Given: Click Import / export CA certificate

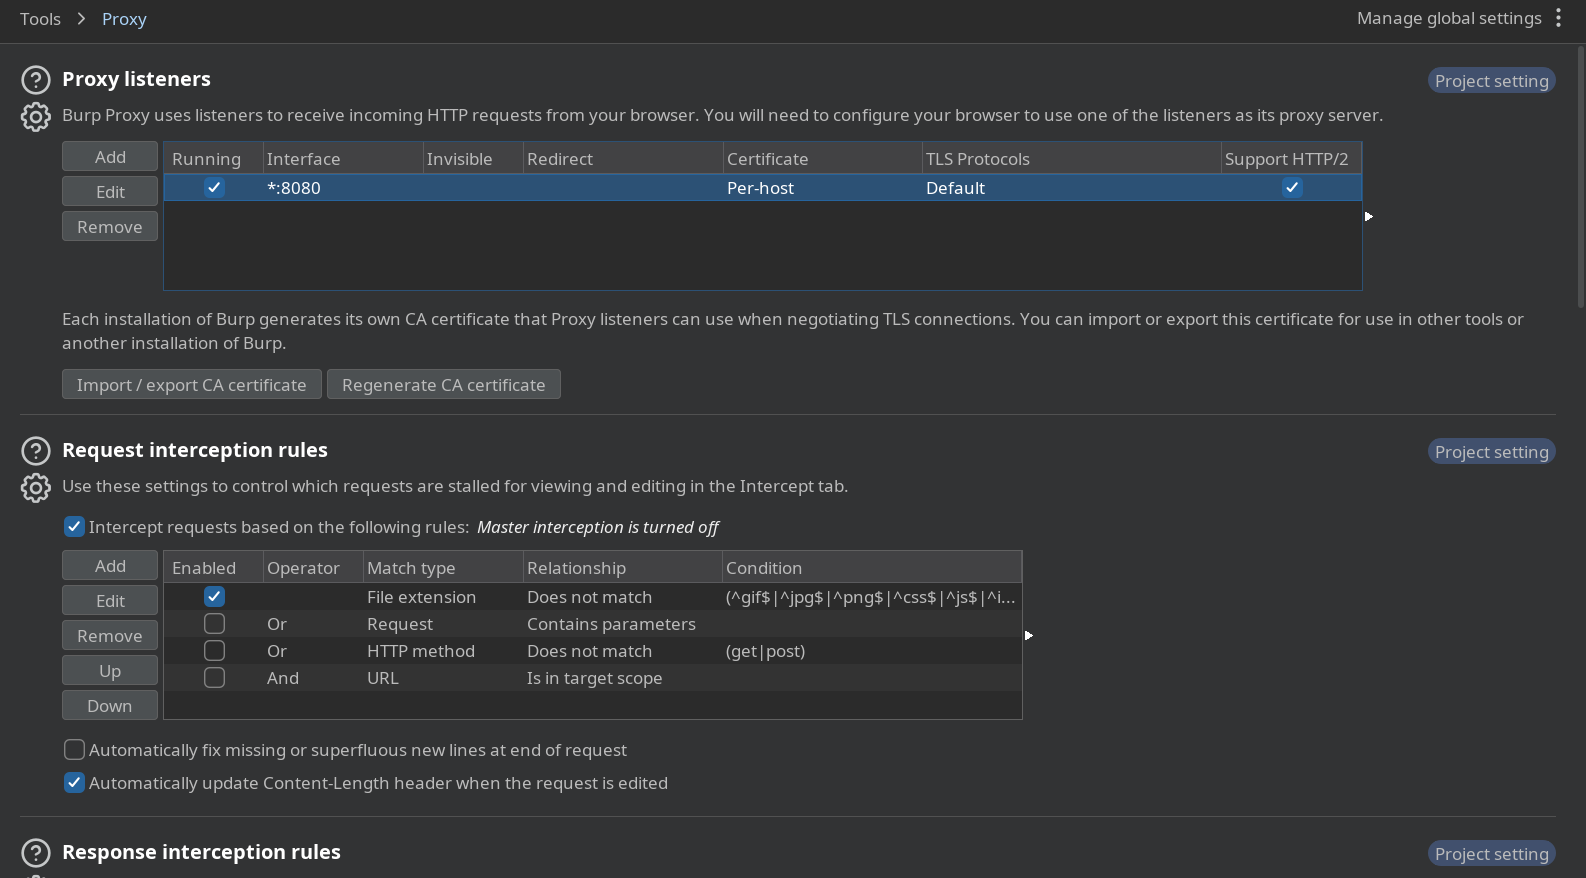Looking at the screenshot, I should tap(191, 385).
